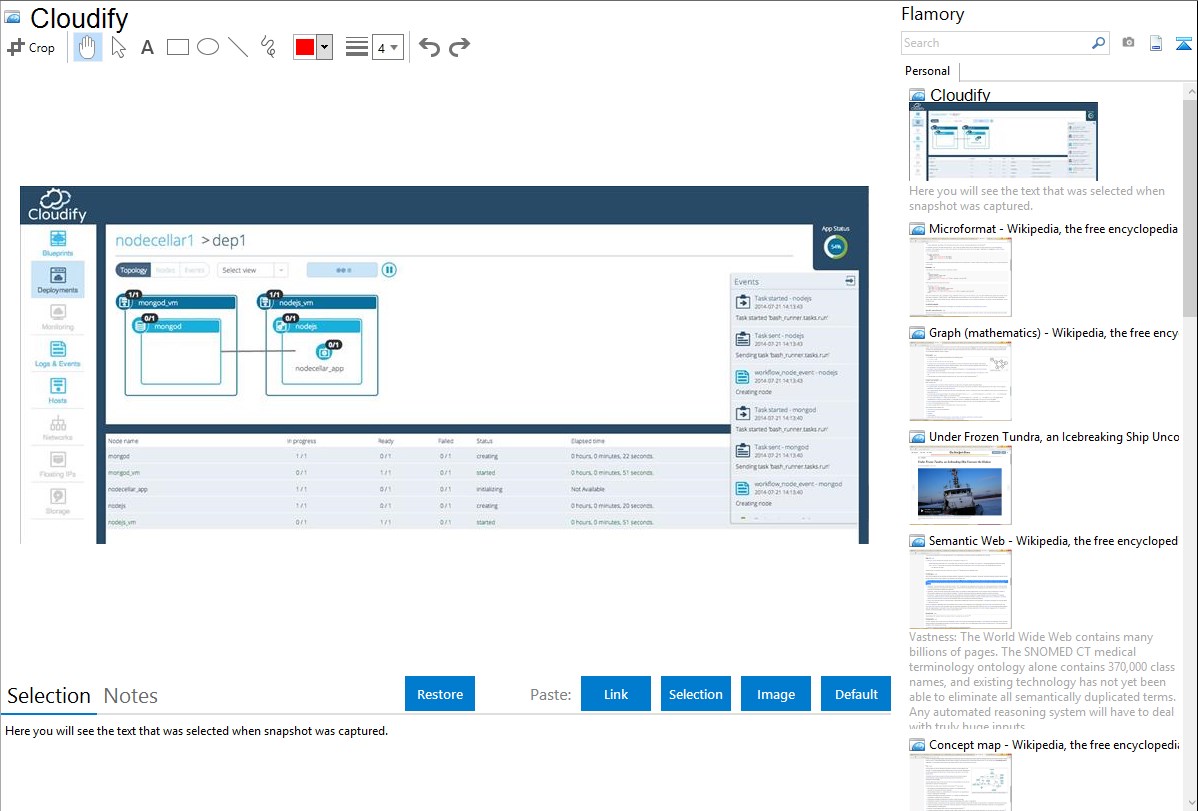Click the nodecellar_app node icon
Image resolution: width=1198 pixels, height=811 pixels.
tap(323, 353)
